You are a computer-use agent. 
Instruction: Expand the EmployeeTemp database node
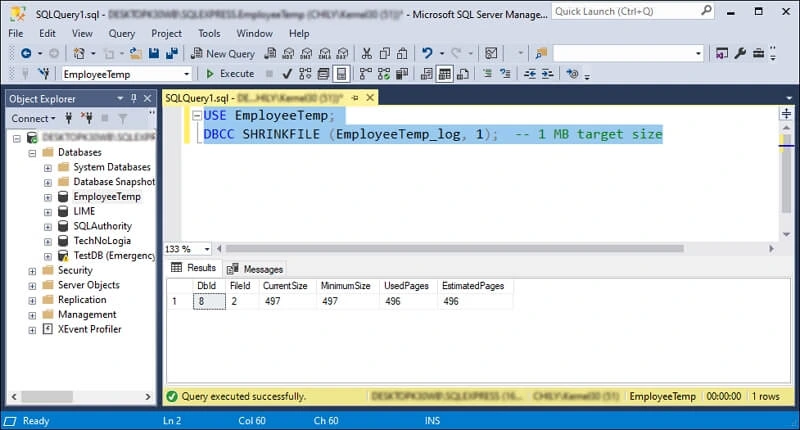click(47, 197)
